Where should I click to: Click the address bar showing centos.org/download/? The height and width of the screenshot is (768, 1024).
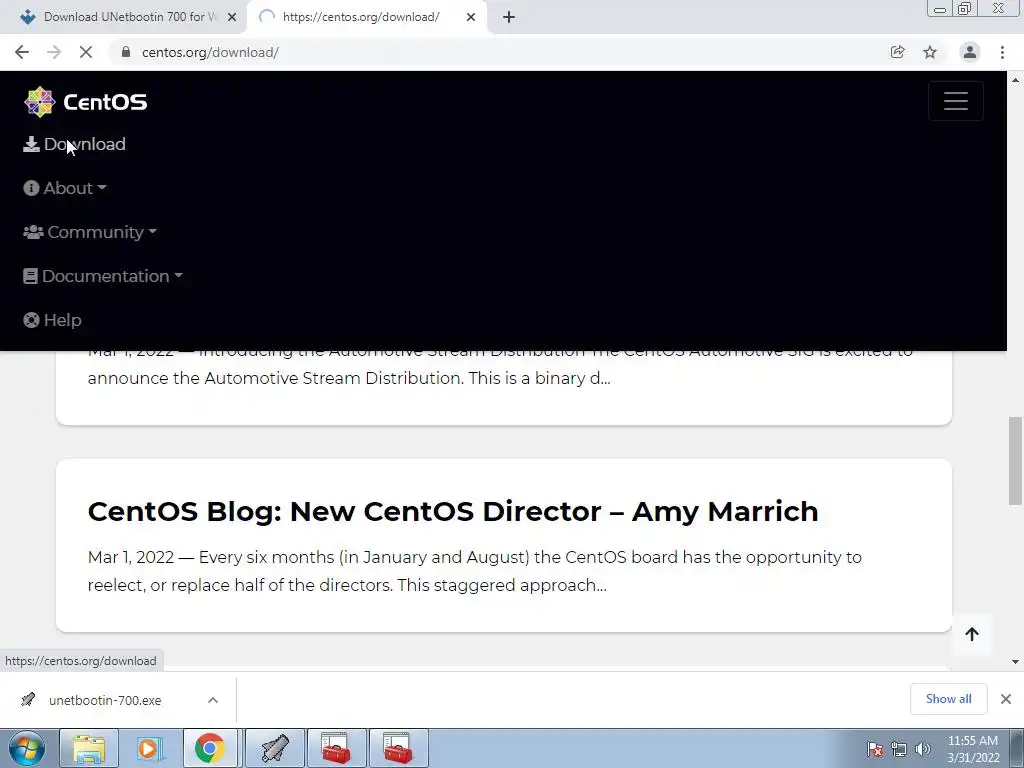pos(503,52)
